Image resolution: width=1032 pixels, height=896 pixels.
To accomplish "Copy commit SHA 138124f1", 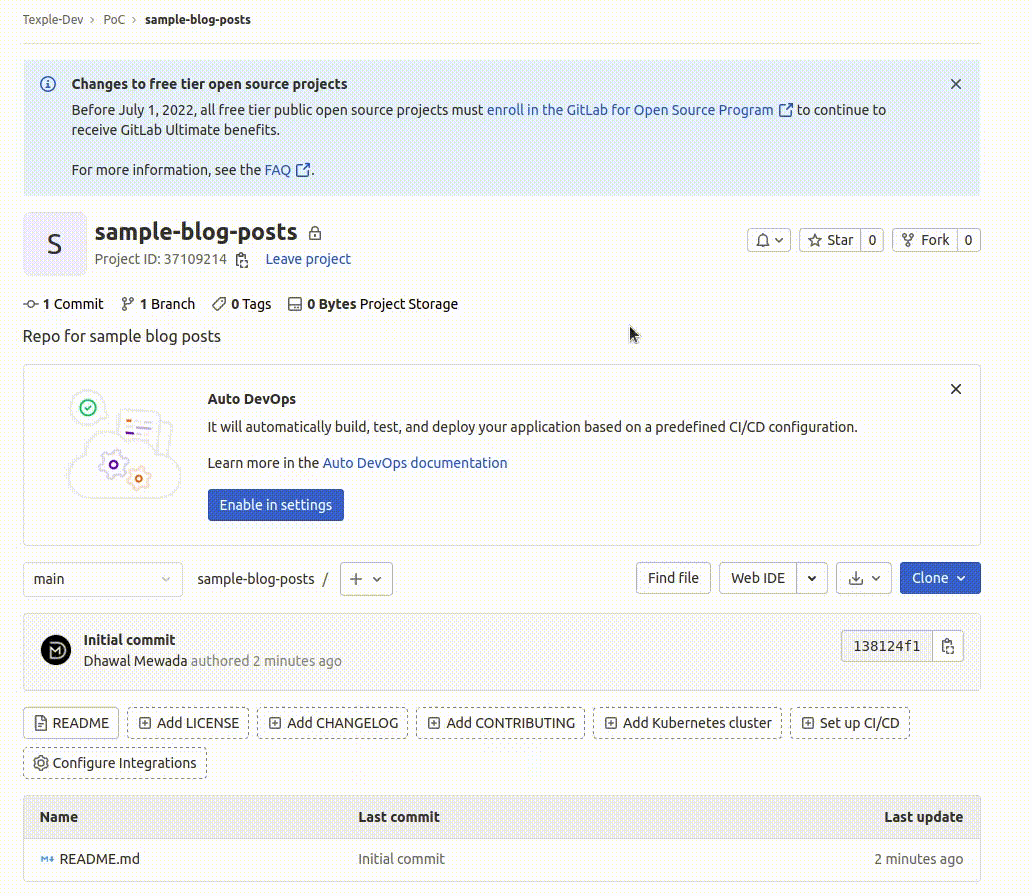I will pyautogui.click(x=946, y=645).
